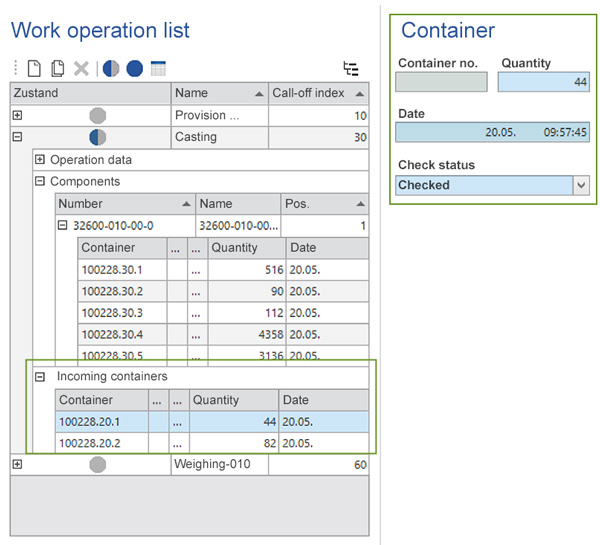Select incoming container 100228.20.2

tap(212, 443)
